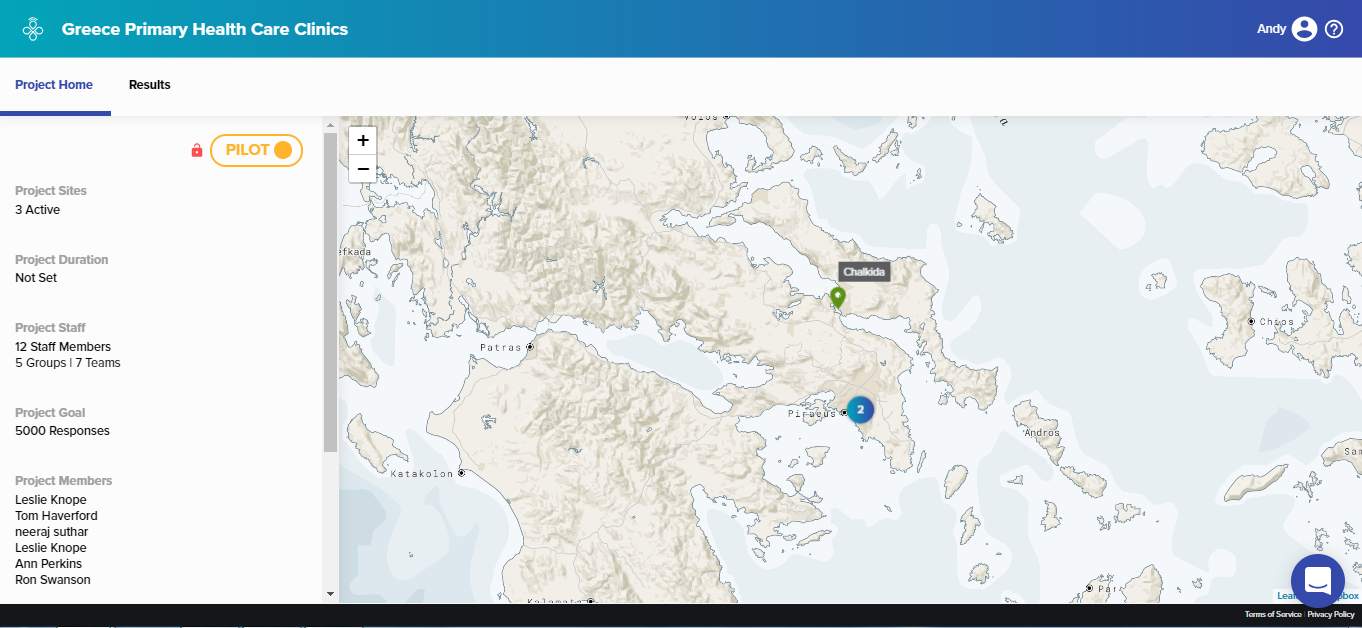Viewport: 1362px width, 628px height.
Task: Click the Katakolon label on the map
Action: (x=422, y=474)
